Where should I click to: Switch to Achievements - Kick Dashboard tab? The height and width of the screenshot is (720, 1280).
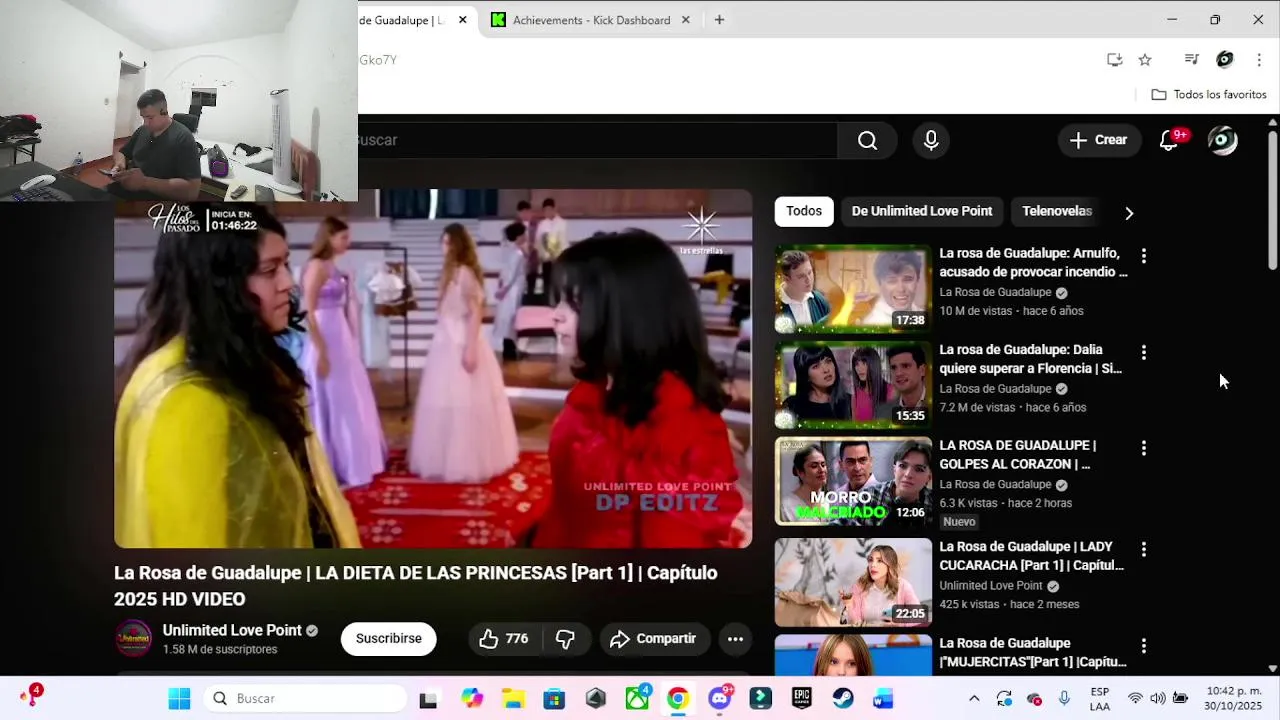click(590, 20)
